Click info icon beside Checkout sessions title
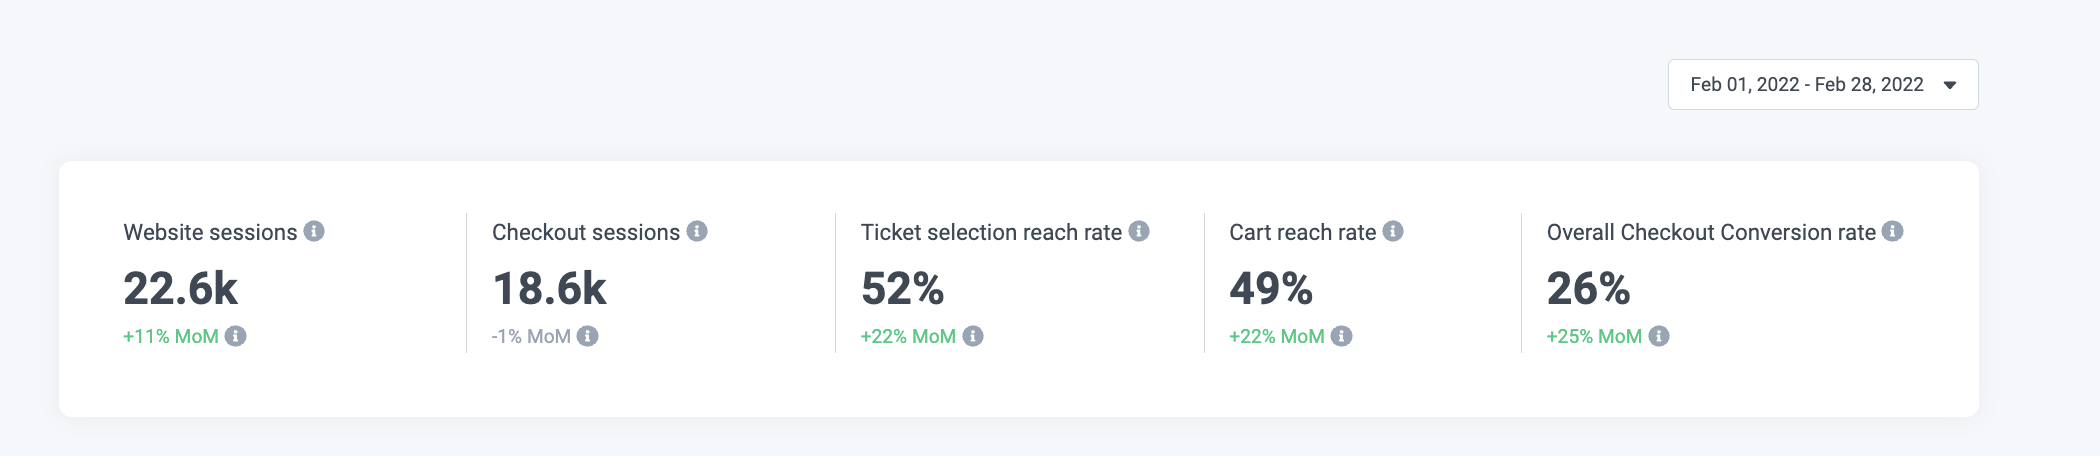The image size is (2100, 456). (697, 231)
